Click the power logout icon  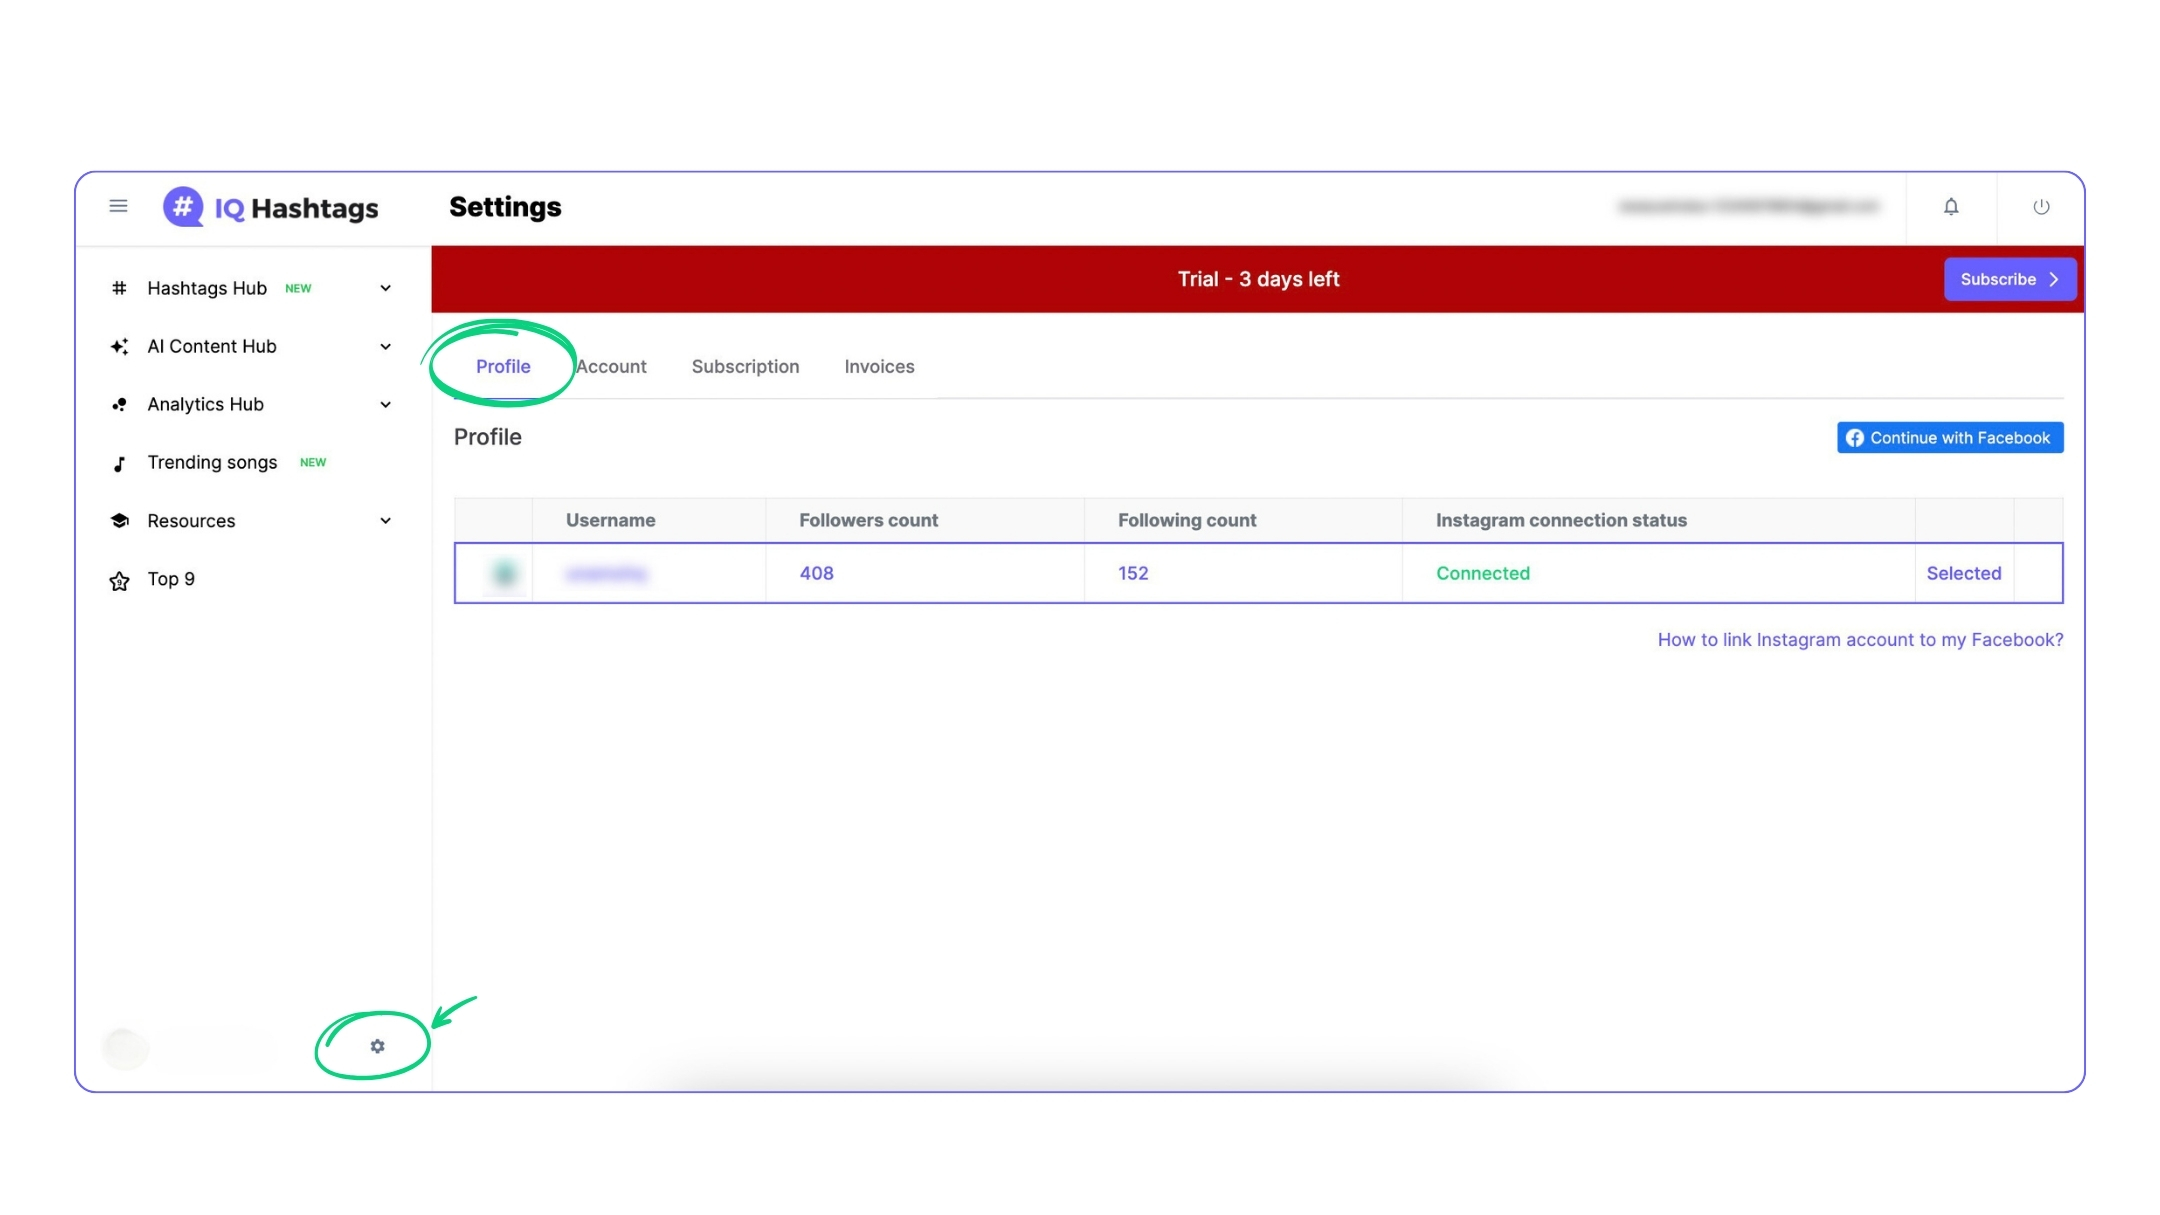(2041, 207)
